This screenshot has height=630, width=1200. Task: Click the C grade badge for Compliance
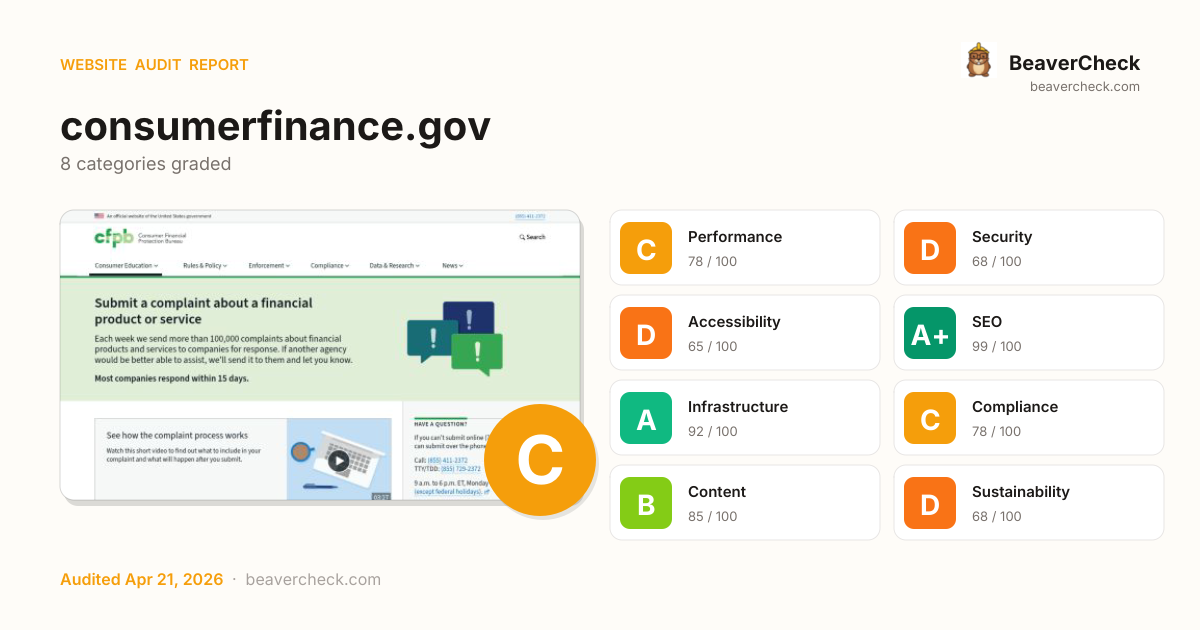930,418
